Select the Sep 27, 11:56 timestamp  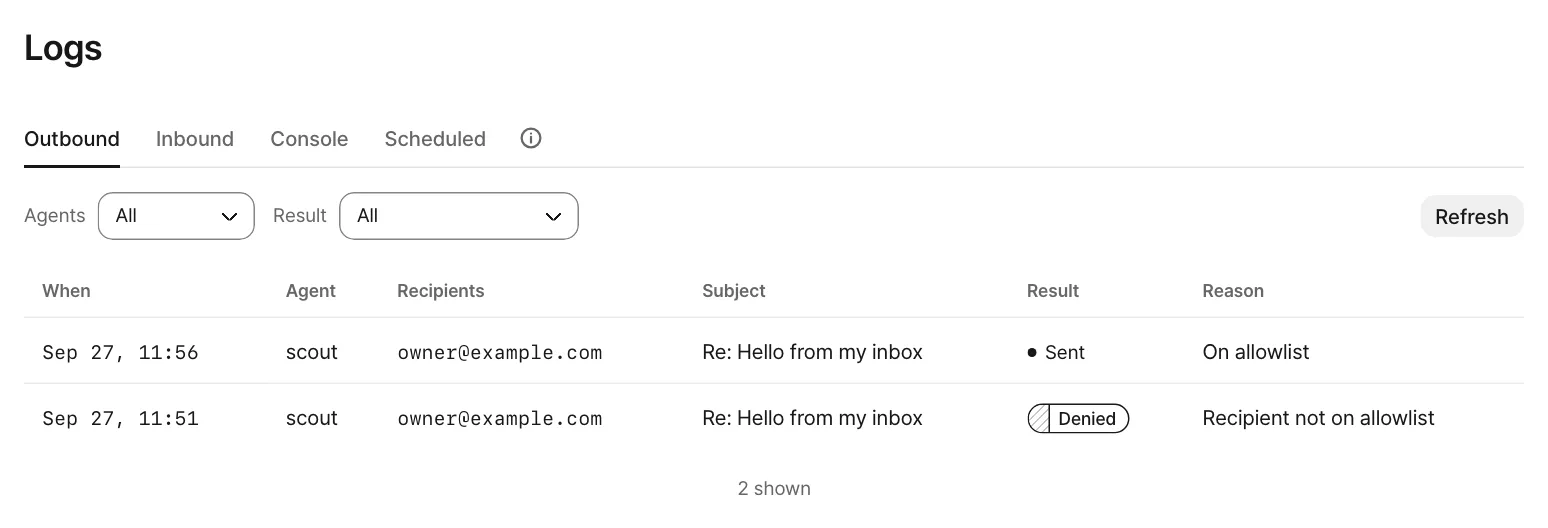[x=120, y=352]
